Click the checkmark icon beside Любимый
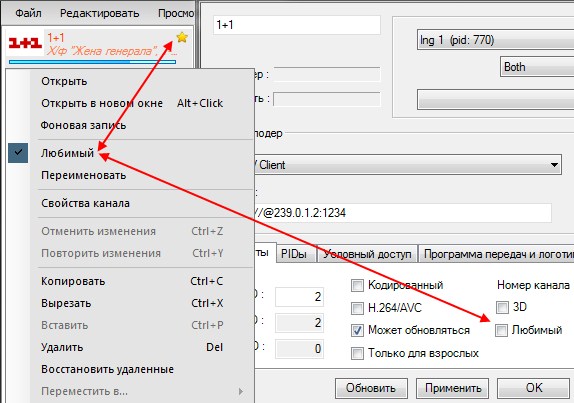Screen dimensions: 574x403 click(18, 153)
